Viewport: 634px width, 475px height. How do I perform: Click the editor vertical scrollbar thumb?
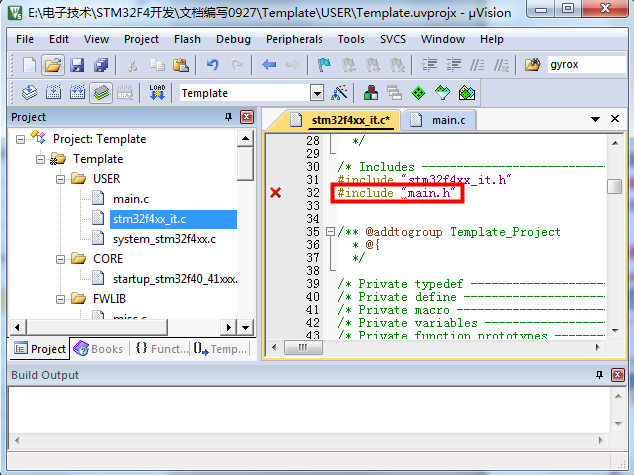point(615,187)
